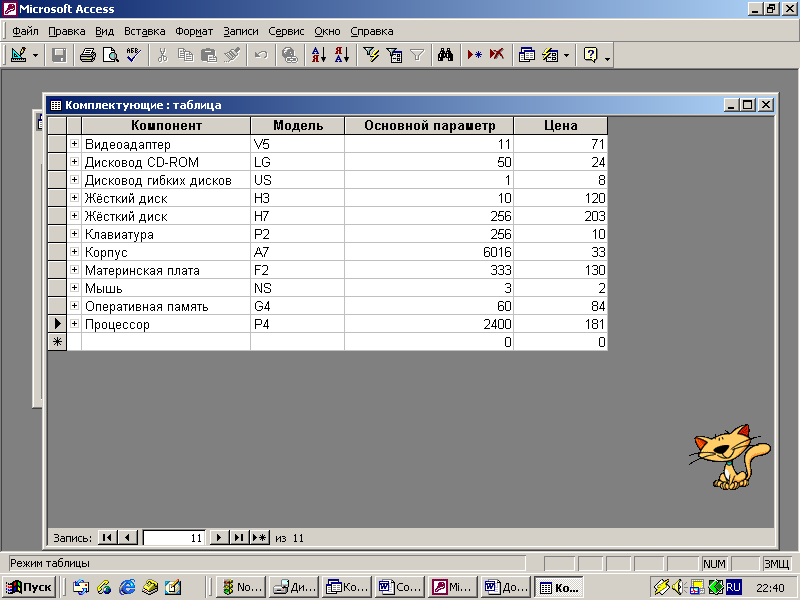The height and width of the screenshot is (600, 800).
Task: Click the Copy icon
Action: pyautogui.click(x=186, y=55)
